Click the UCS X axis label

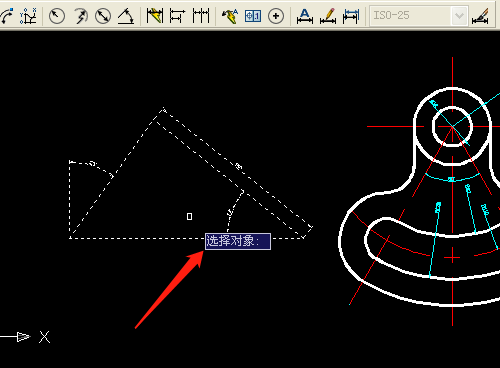(x=44, y=337)
